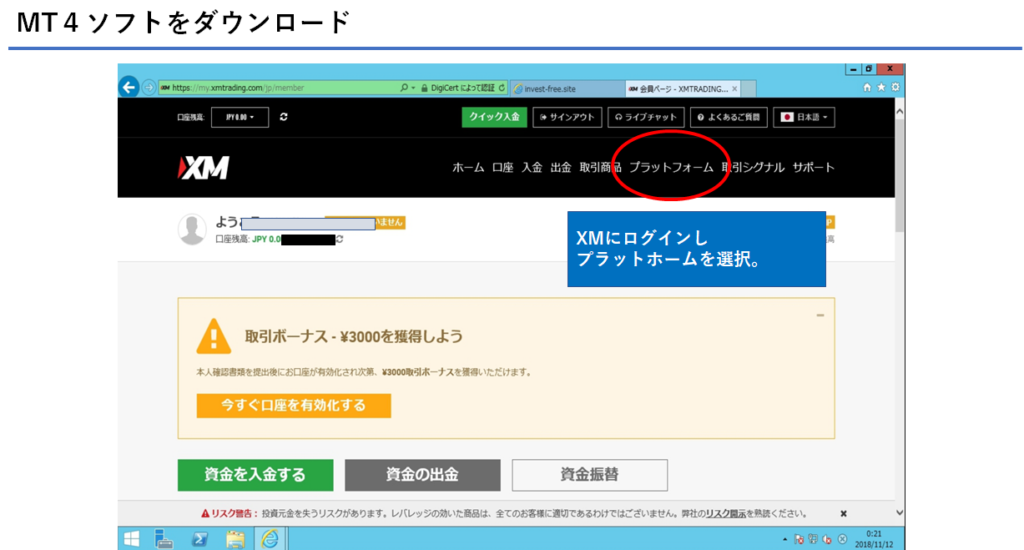Open the JPY 0.00 balance dropdown
1024x550 pixels.
[240, 117]
